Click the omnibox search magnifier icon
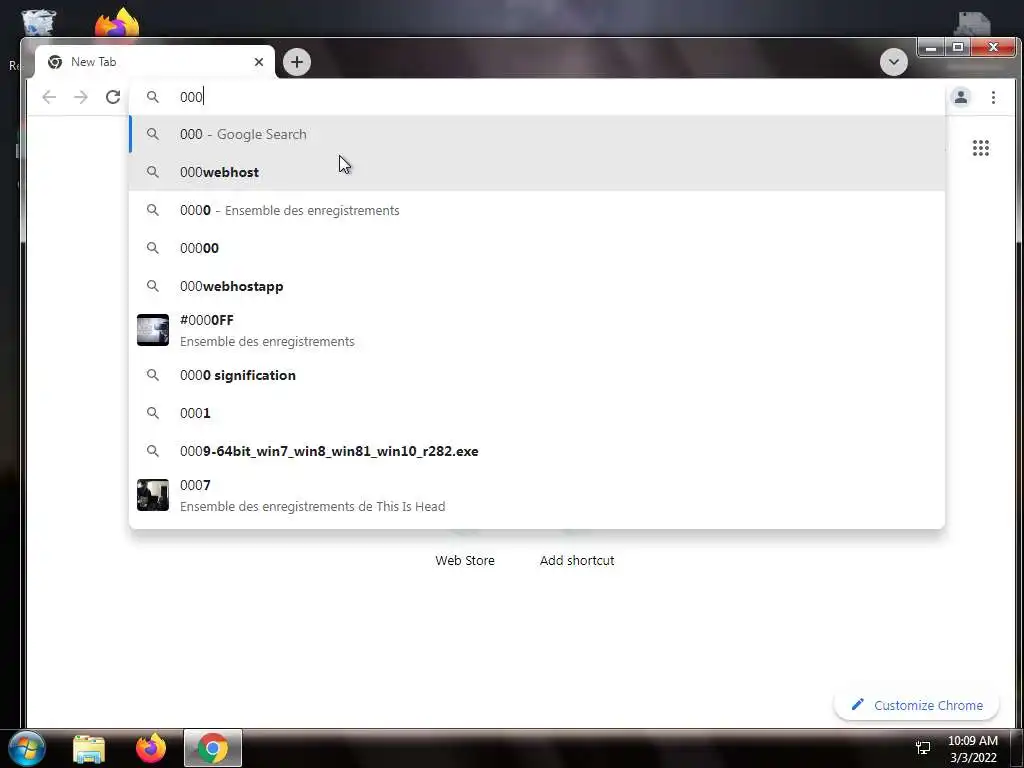The height and width of the screenshot is (768, 1024). point(153,97)
